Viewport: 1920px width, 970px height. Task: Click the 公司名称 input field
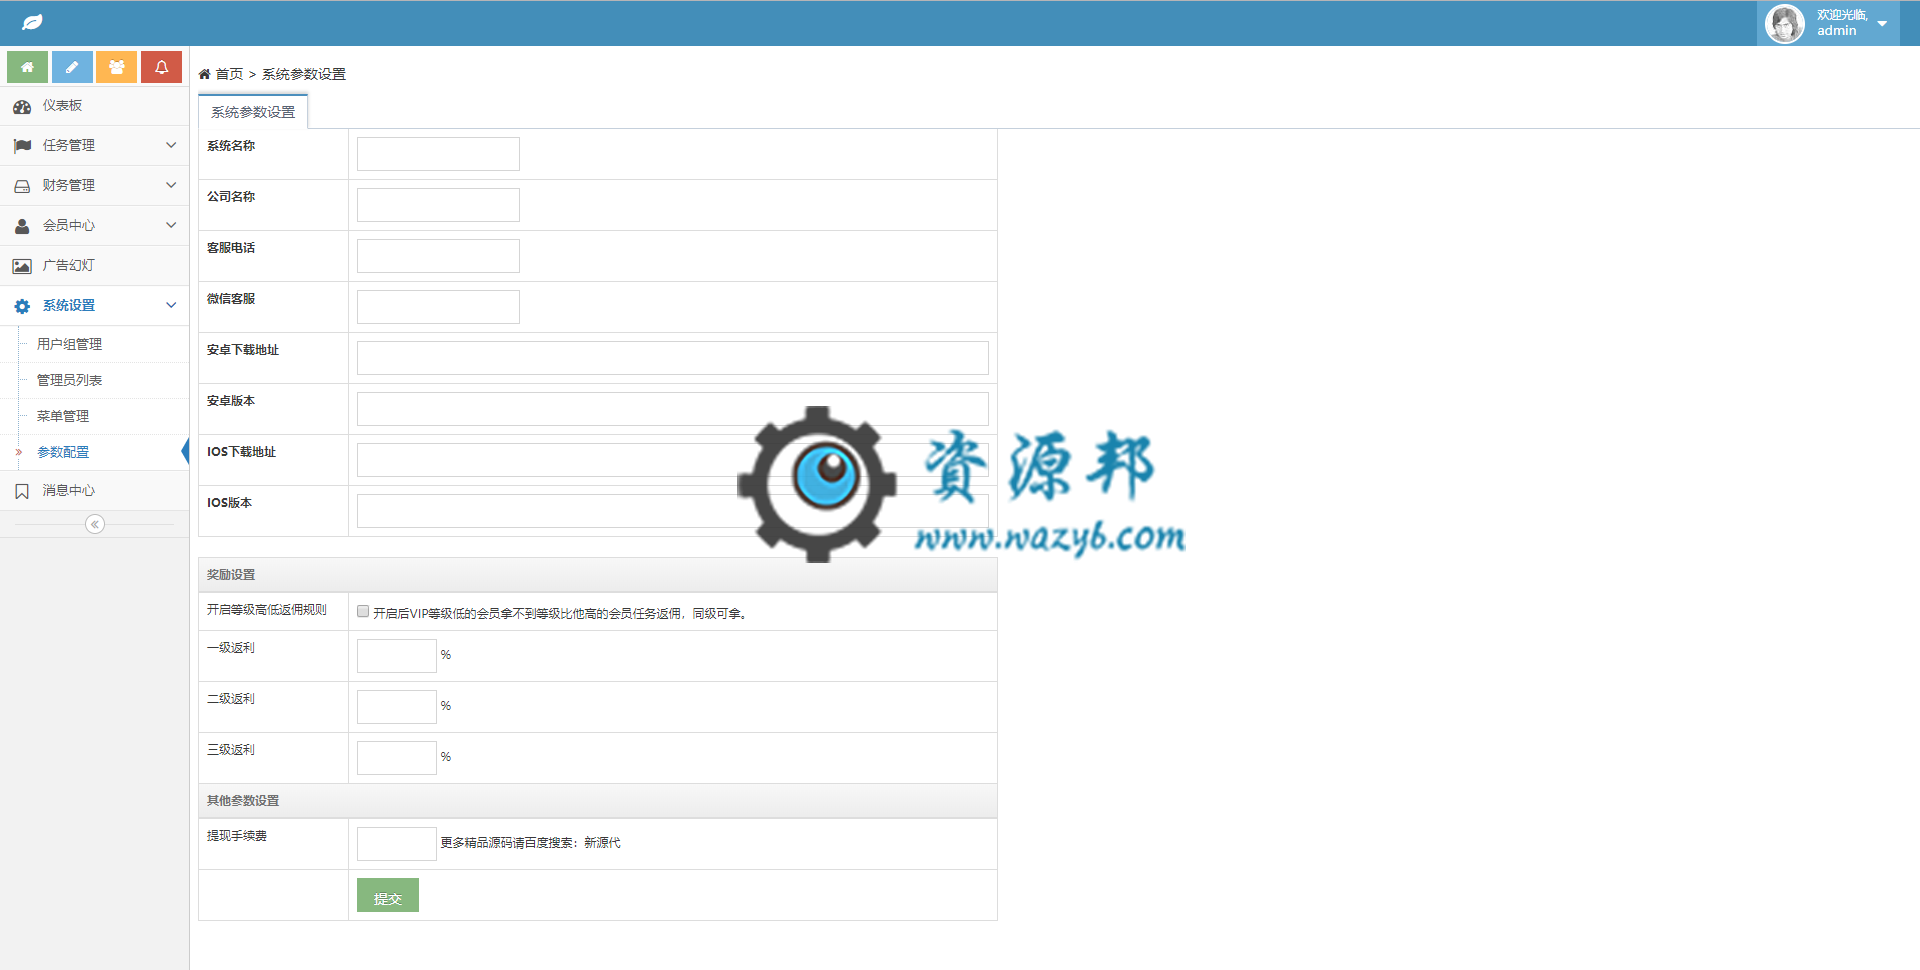point(438,205)
